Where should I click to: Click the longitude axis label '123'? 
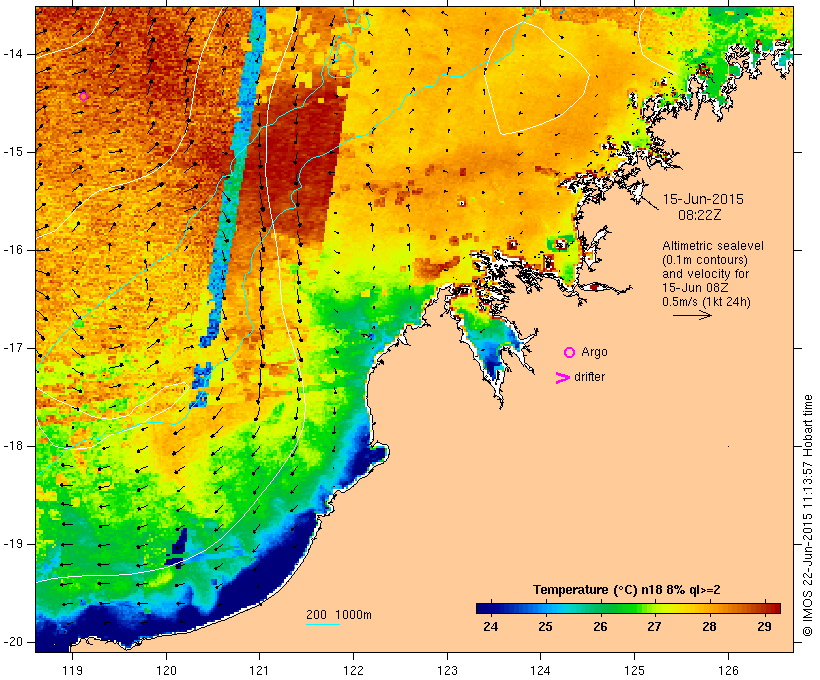point(447,670)
